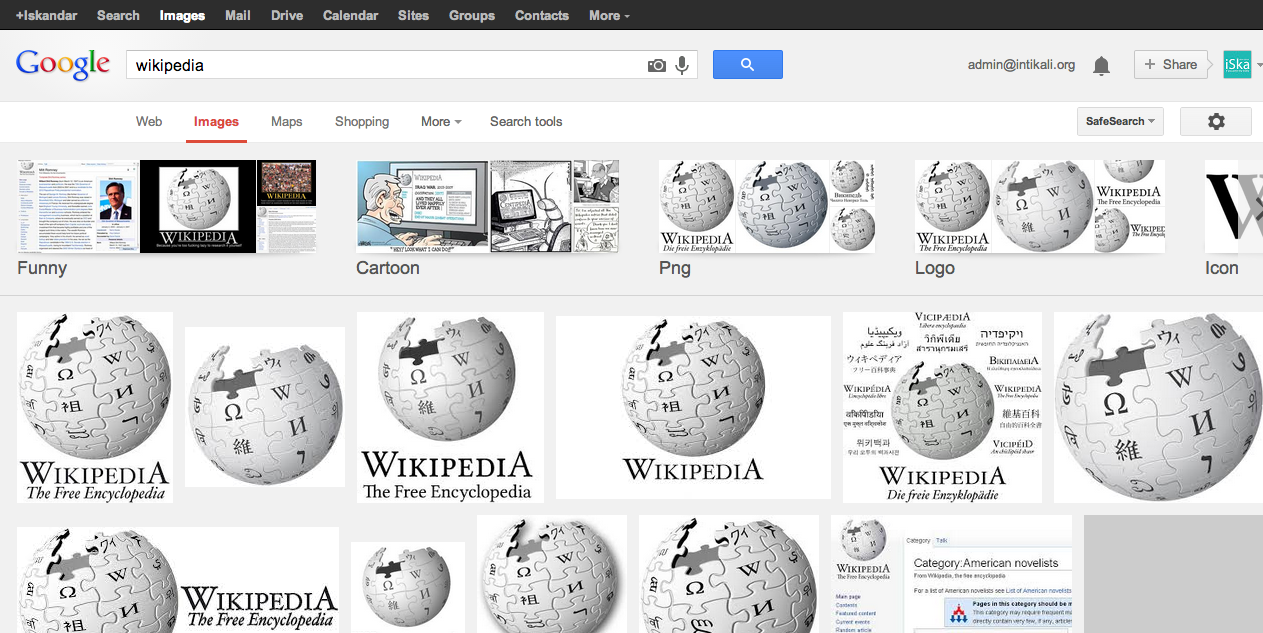This screenshot has width=1263, height=633.
Task: Open Calendar in the top bar
Action: (x=351, y=15)
